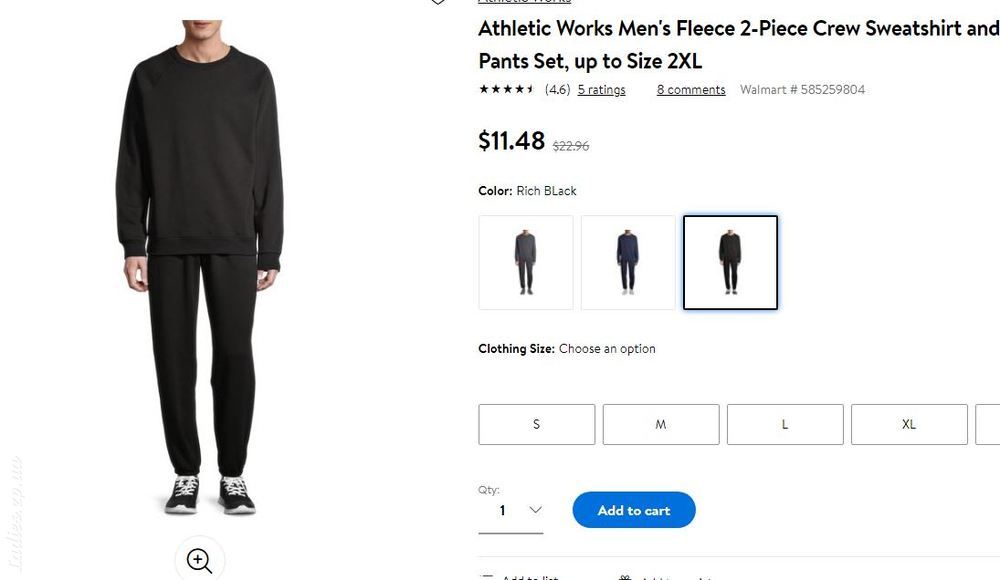This screenshot has width=1000, height=580.
Task: Choose size L option
Action: pyautogui.click(x=785, y=424)
